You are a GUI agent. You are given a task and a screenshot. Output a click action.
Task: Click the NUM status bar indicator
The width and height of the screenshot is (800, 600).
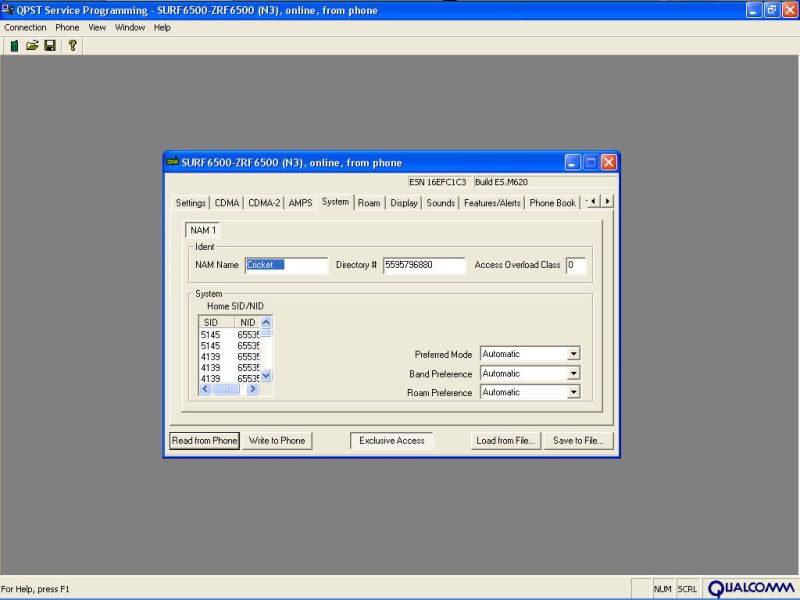(x=662, y=589)
